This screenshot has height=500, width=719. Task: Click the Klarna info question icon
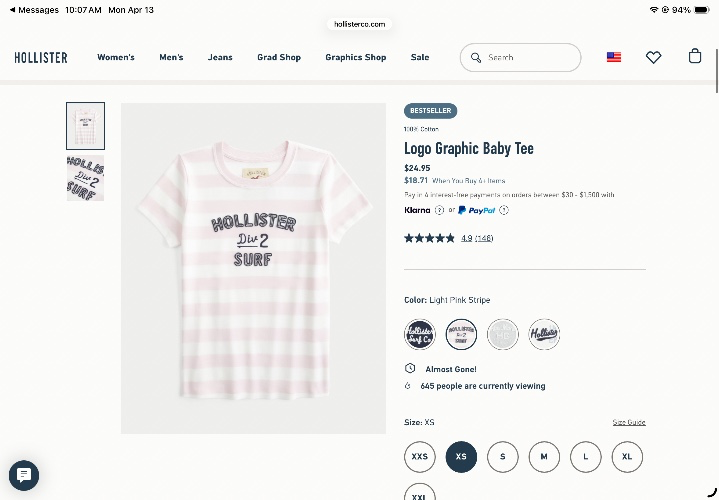click(439, 210)
